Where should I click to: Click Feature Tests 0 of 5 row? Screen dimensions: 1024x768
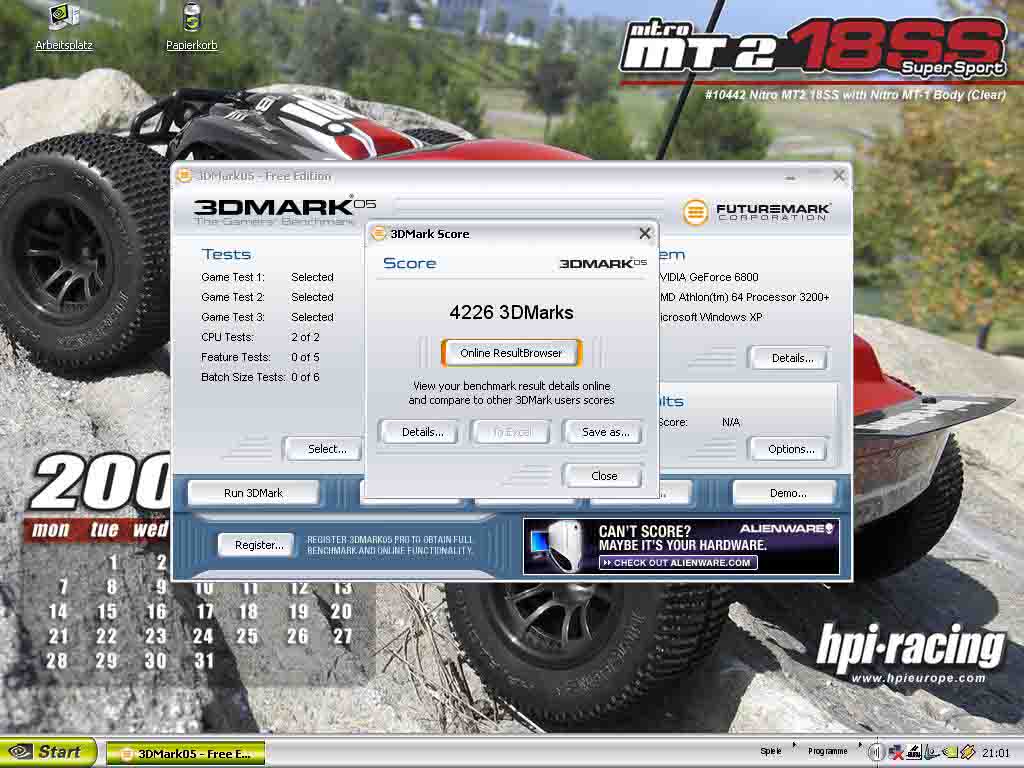tap(260, 357)
